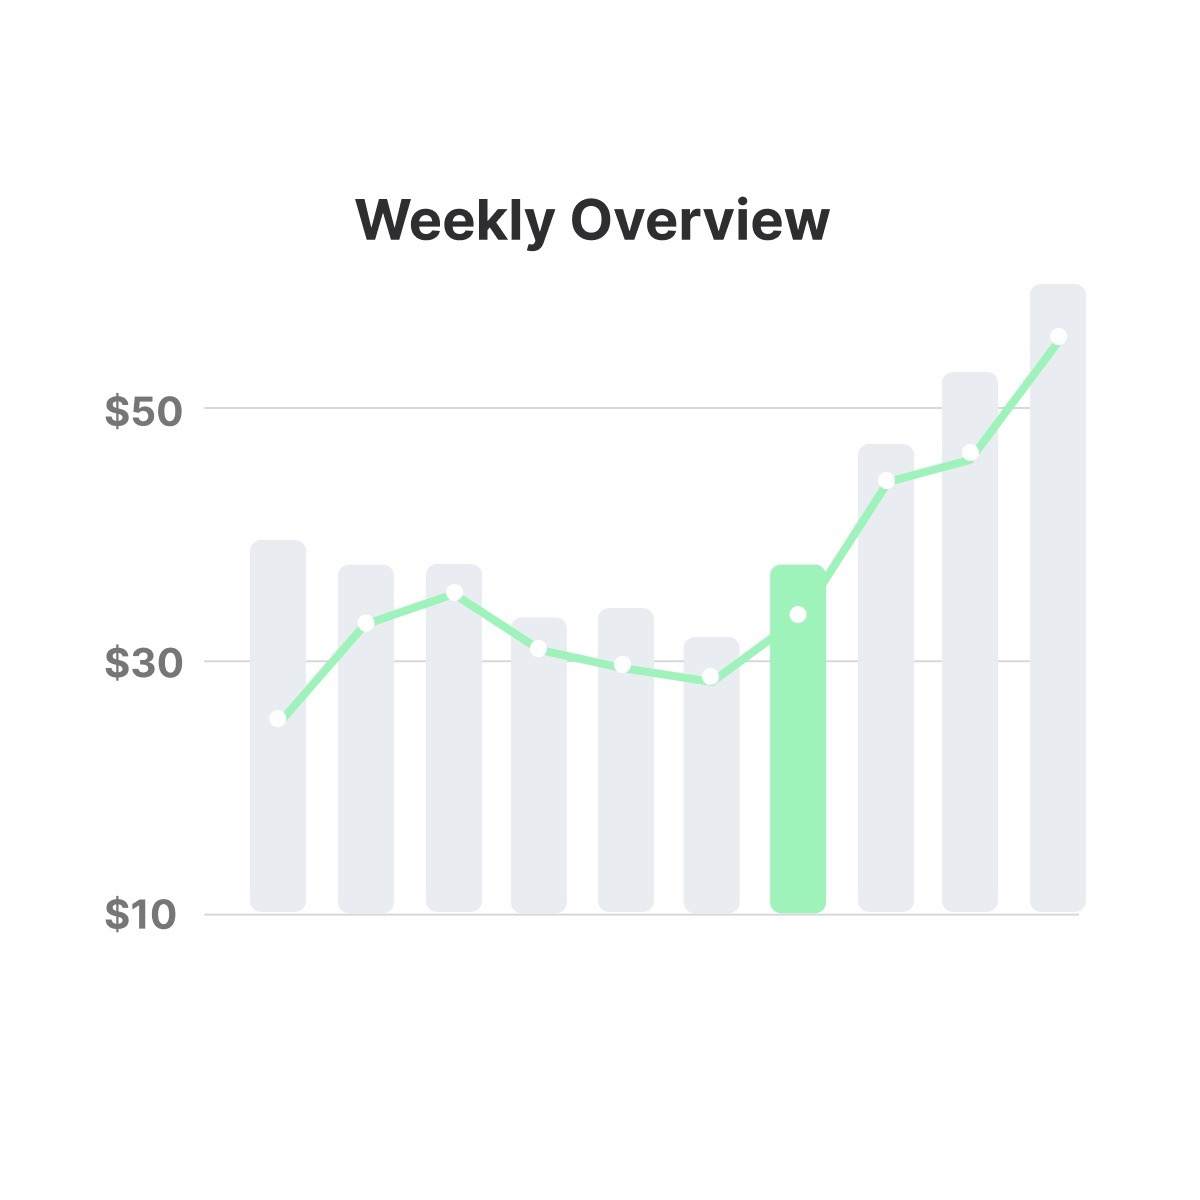This screenshot has height=1200, width=1200.
Task: Select the first gray bar on the left
Action: tap(278, 726)
